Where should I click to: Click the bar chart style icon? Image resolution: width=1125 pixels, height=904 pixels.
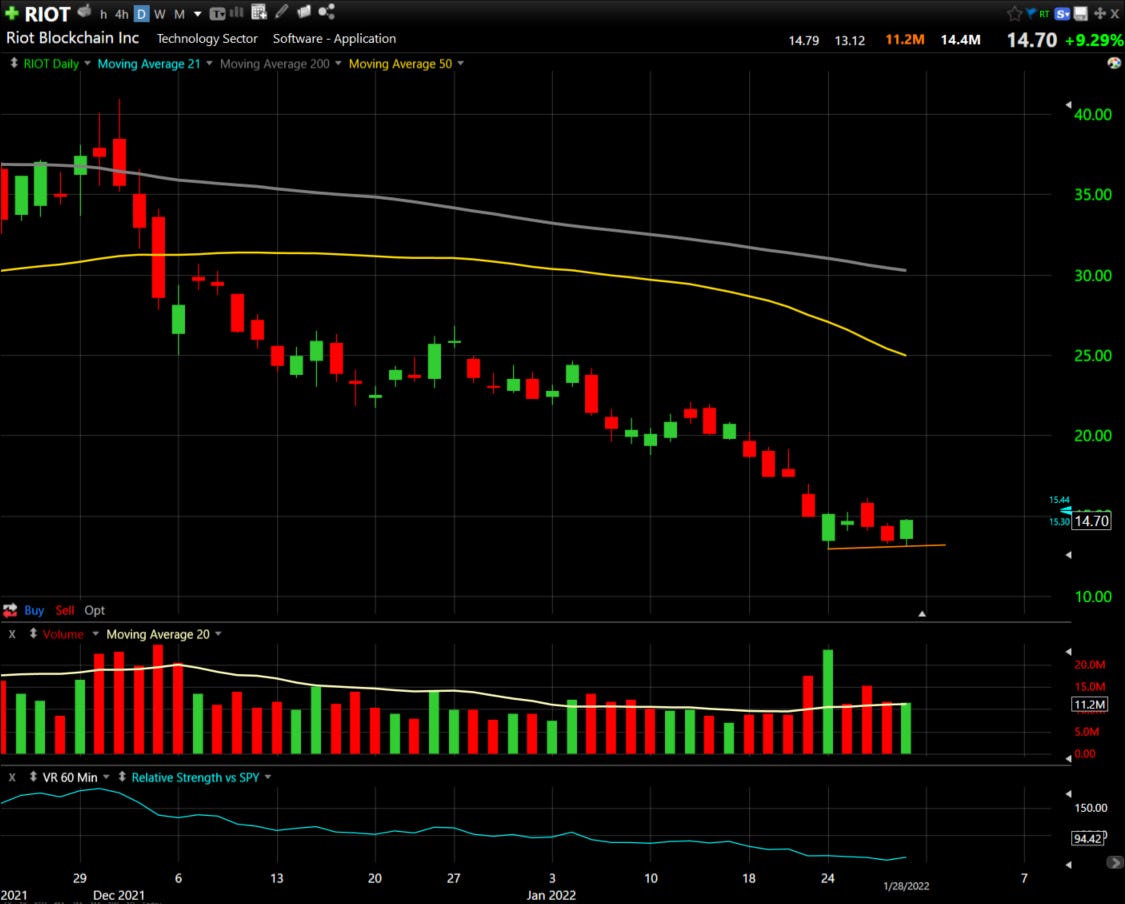[x=236, y=12]
